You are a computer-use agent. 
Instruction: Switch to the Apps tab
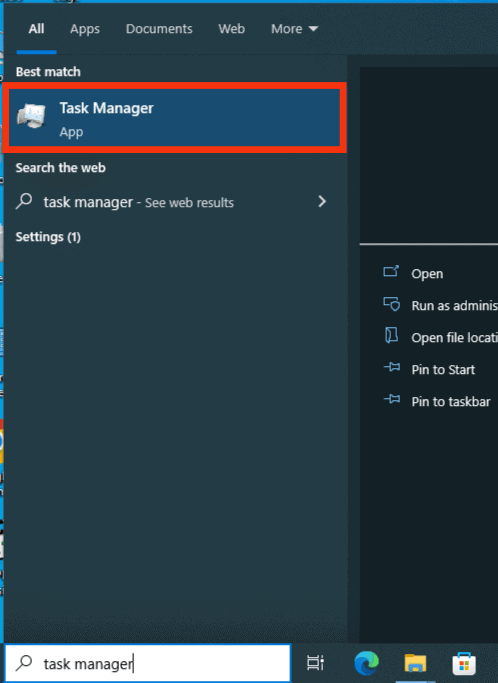[85, 29]
